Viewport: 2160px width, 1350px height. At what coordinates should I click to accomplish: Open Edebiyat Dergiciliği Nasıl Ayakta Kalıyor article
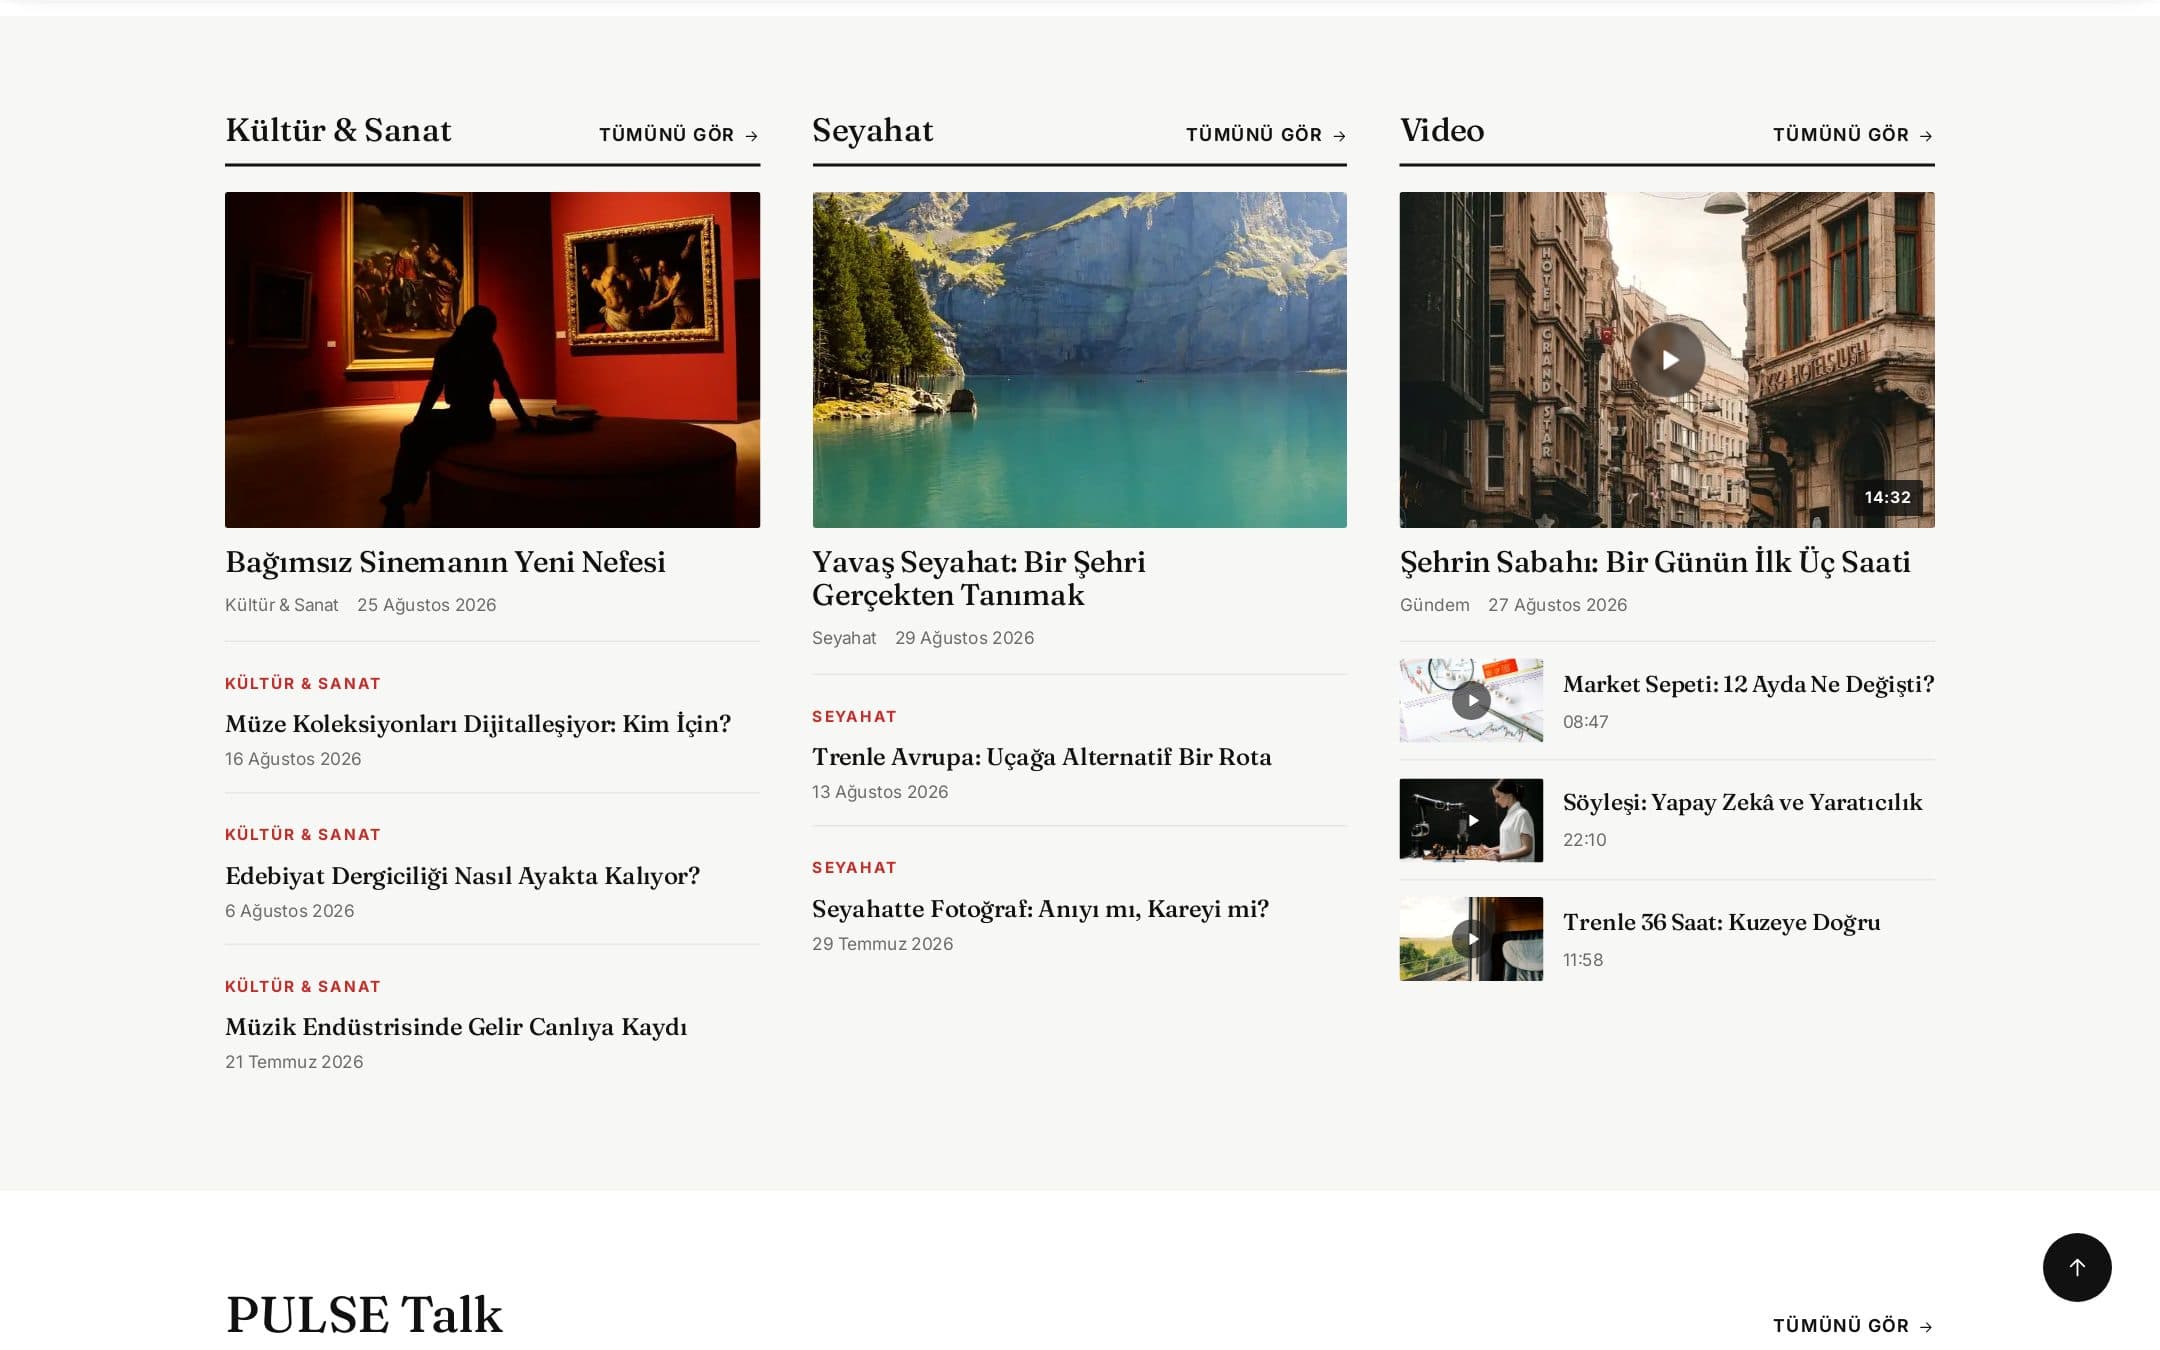coord(462,875)
